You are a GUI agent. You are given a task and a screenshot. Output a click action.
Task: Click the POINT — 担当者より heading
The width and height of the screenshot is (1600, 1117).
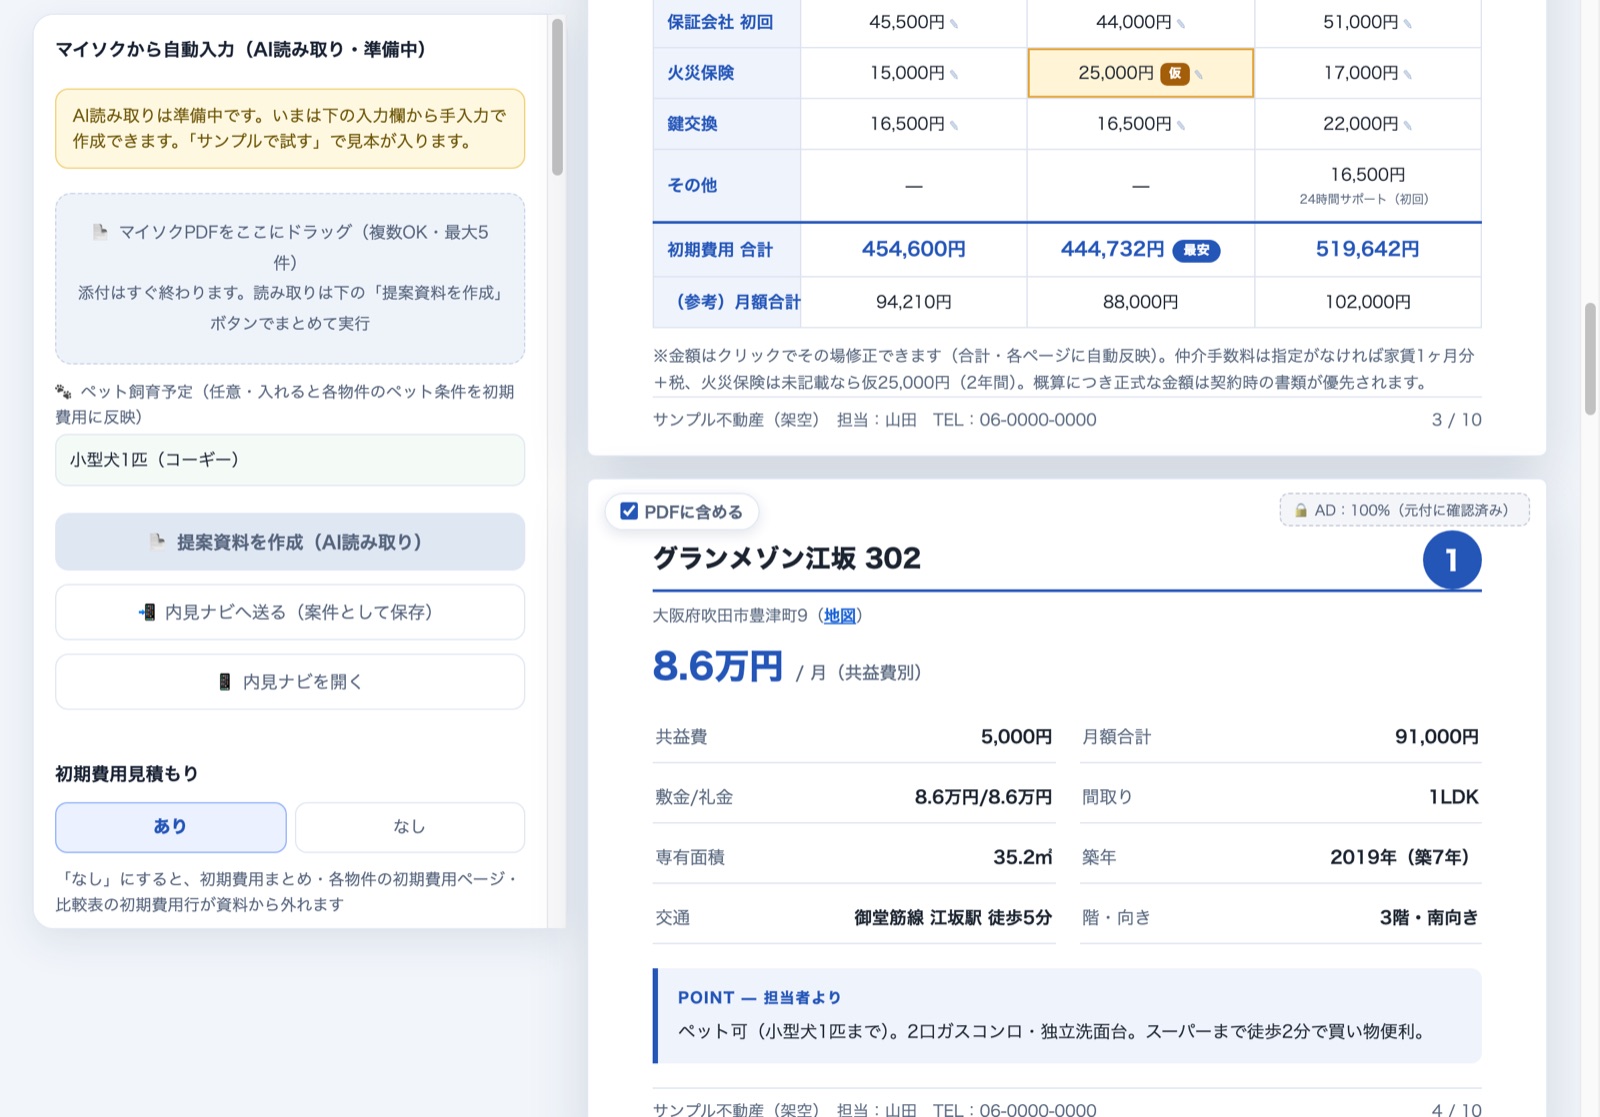coord(760,998)
